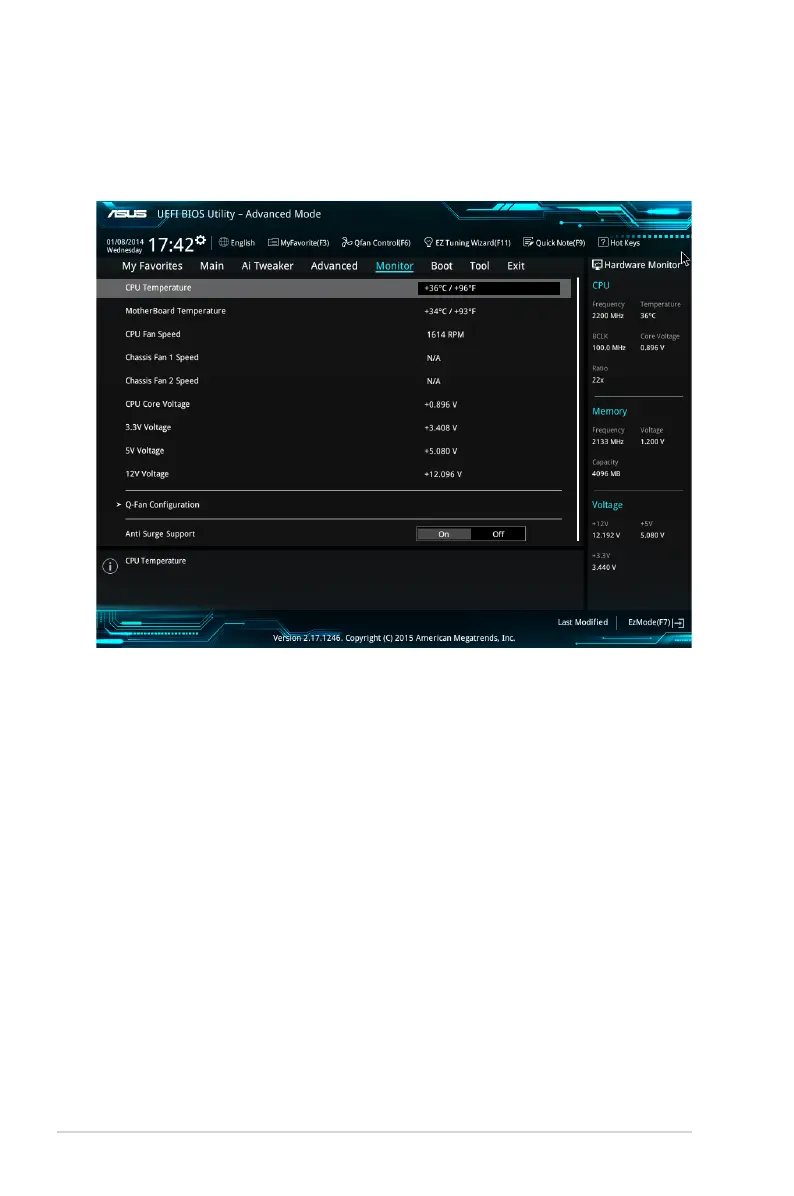Click the +3.408 V value
Viewport: 794px width, 1196px height.
click(441, 428)
